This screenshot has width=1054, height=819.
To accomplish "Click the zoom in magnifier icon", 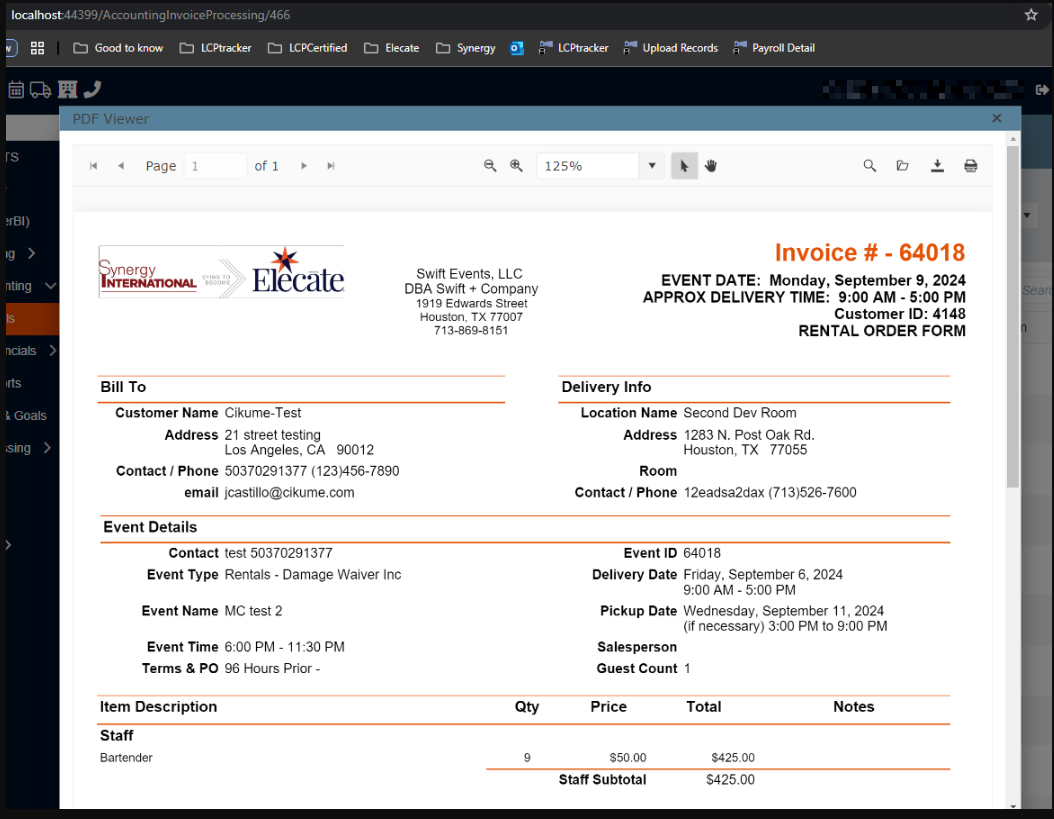I will point(517,166).
